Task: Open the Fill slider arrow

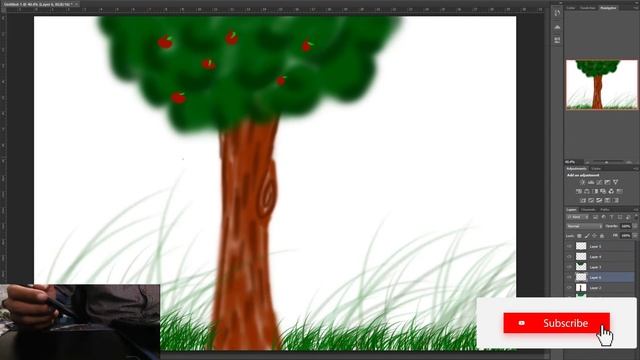Action: pos(635,236)
